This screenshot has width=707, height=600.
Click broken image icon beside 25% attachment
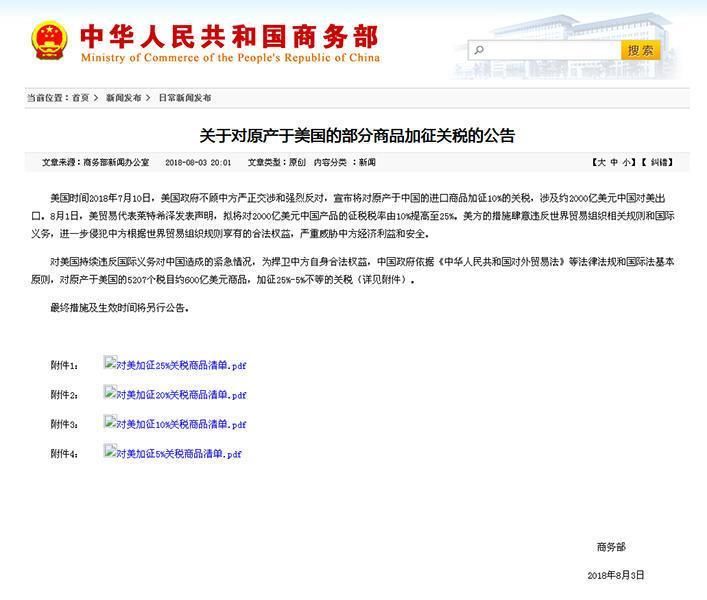[110, 362]
